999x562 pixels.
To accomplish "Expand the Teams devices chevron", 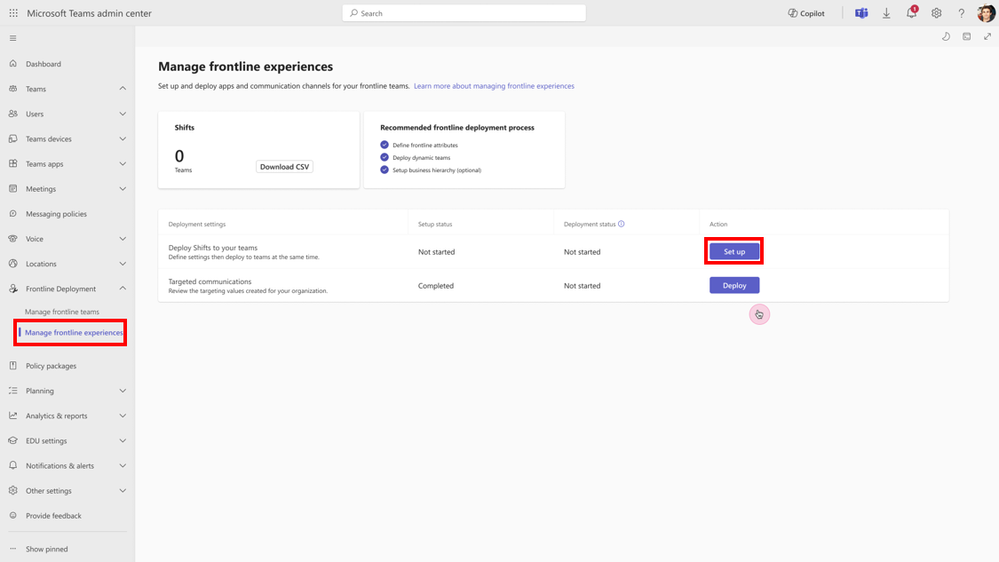I will (x=122, y=138).
